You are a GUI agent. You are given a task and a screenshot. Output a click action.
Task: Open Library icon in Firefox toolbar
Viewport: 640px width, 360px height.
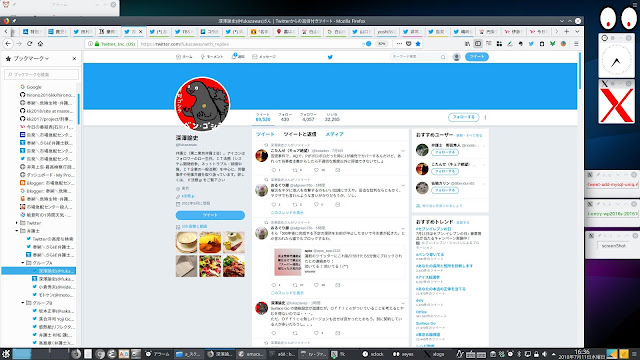[467, 44]
